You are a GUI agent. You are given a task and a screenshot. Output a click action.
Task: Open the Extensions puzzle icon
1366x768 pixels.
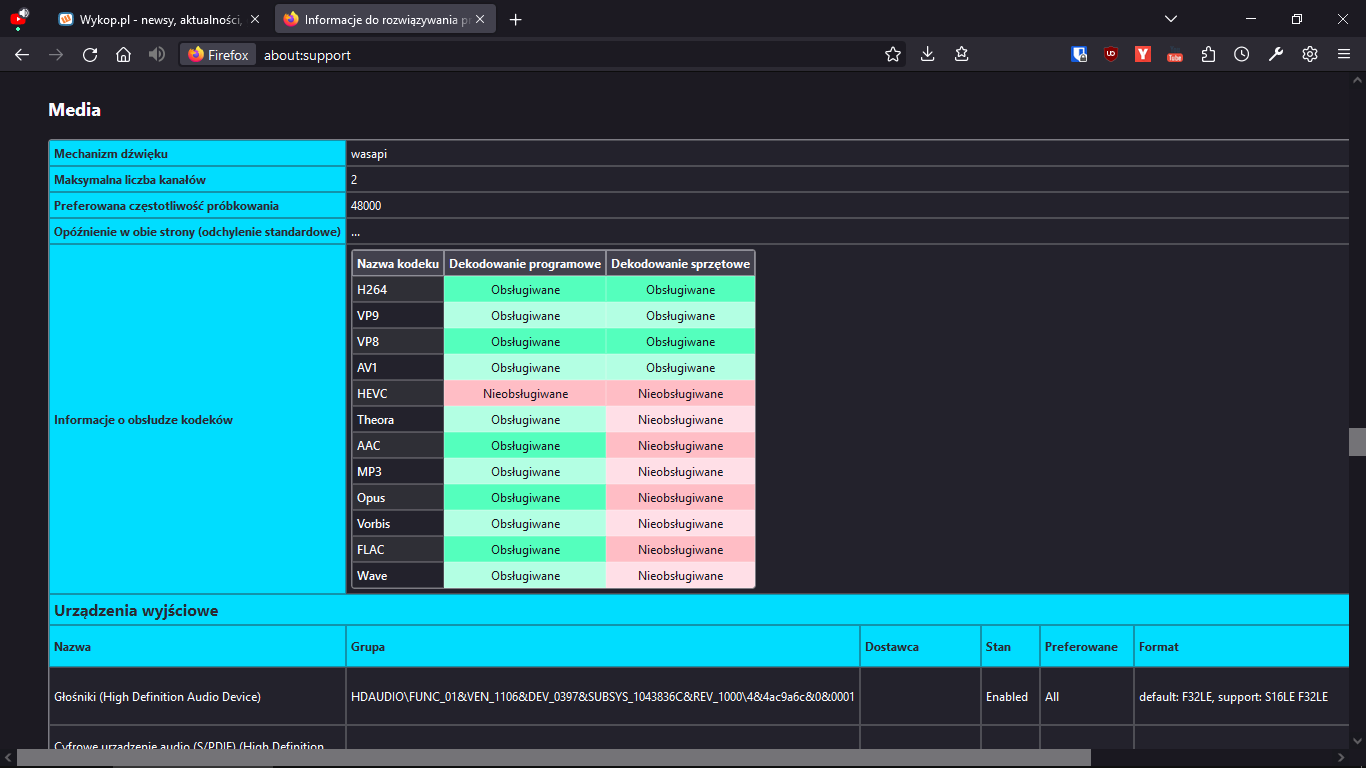1208,55
